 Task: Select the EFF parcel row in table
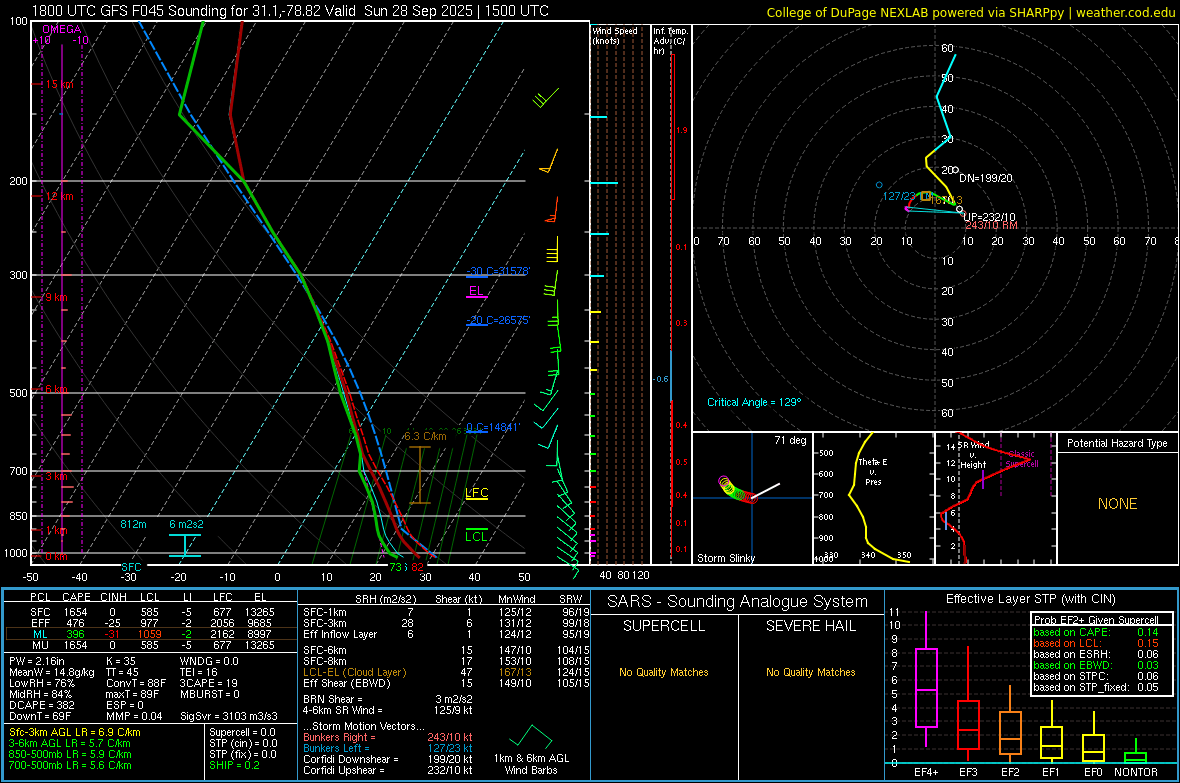pos(150,623)
